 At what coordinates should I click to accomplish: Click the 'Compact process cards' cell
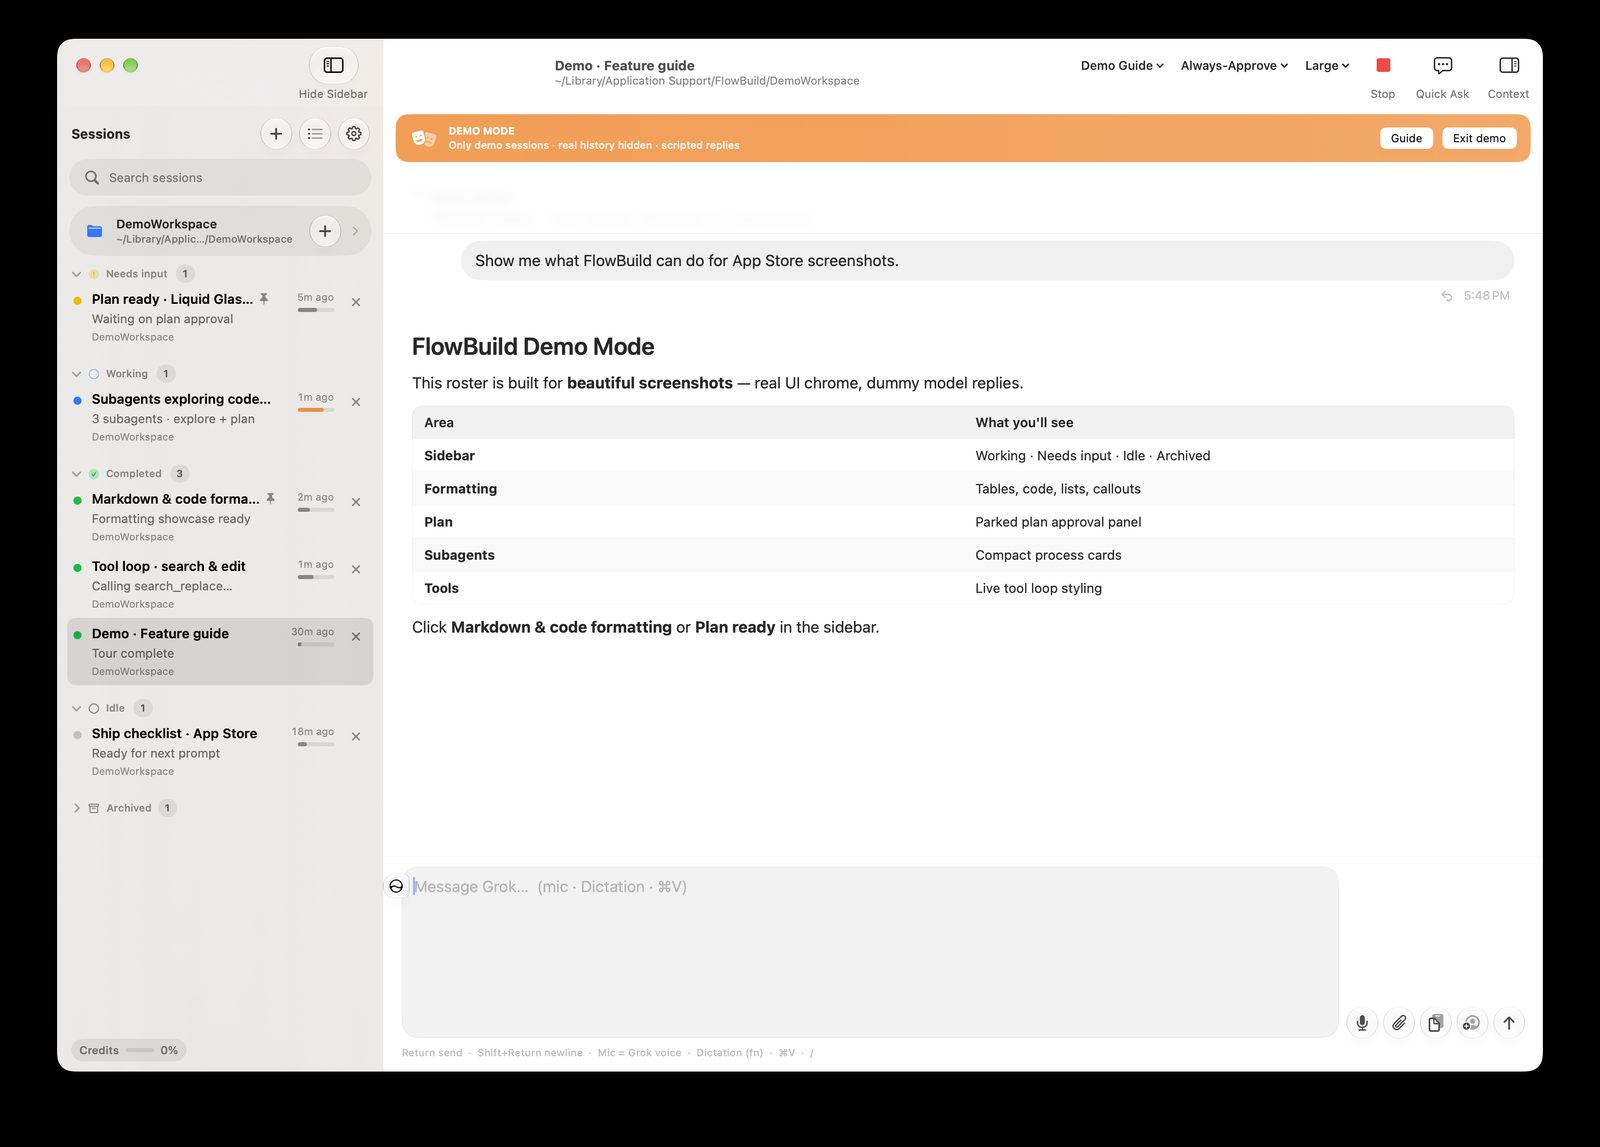point(1048,555)
